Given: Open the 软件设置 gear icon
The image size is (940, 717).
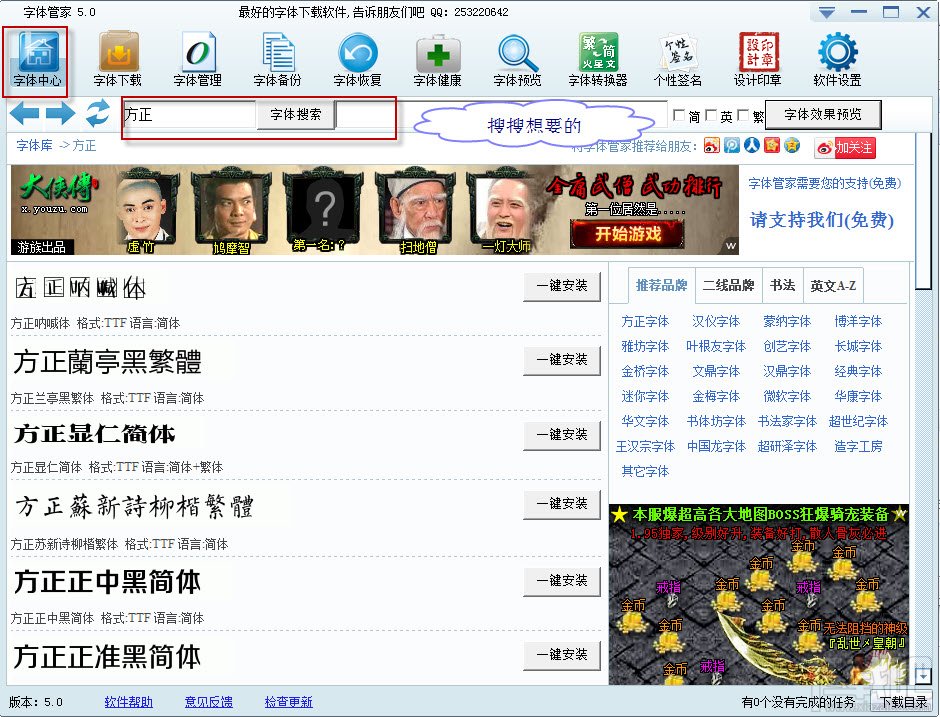Looking at the screenshot, I should pos(837,53).
